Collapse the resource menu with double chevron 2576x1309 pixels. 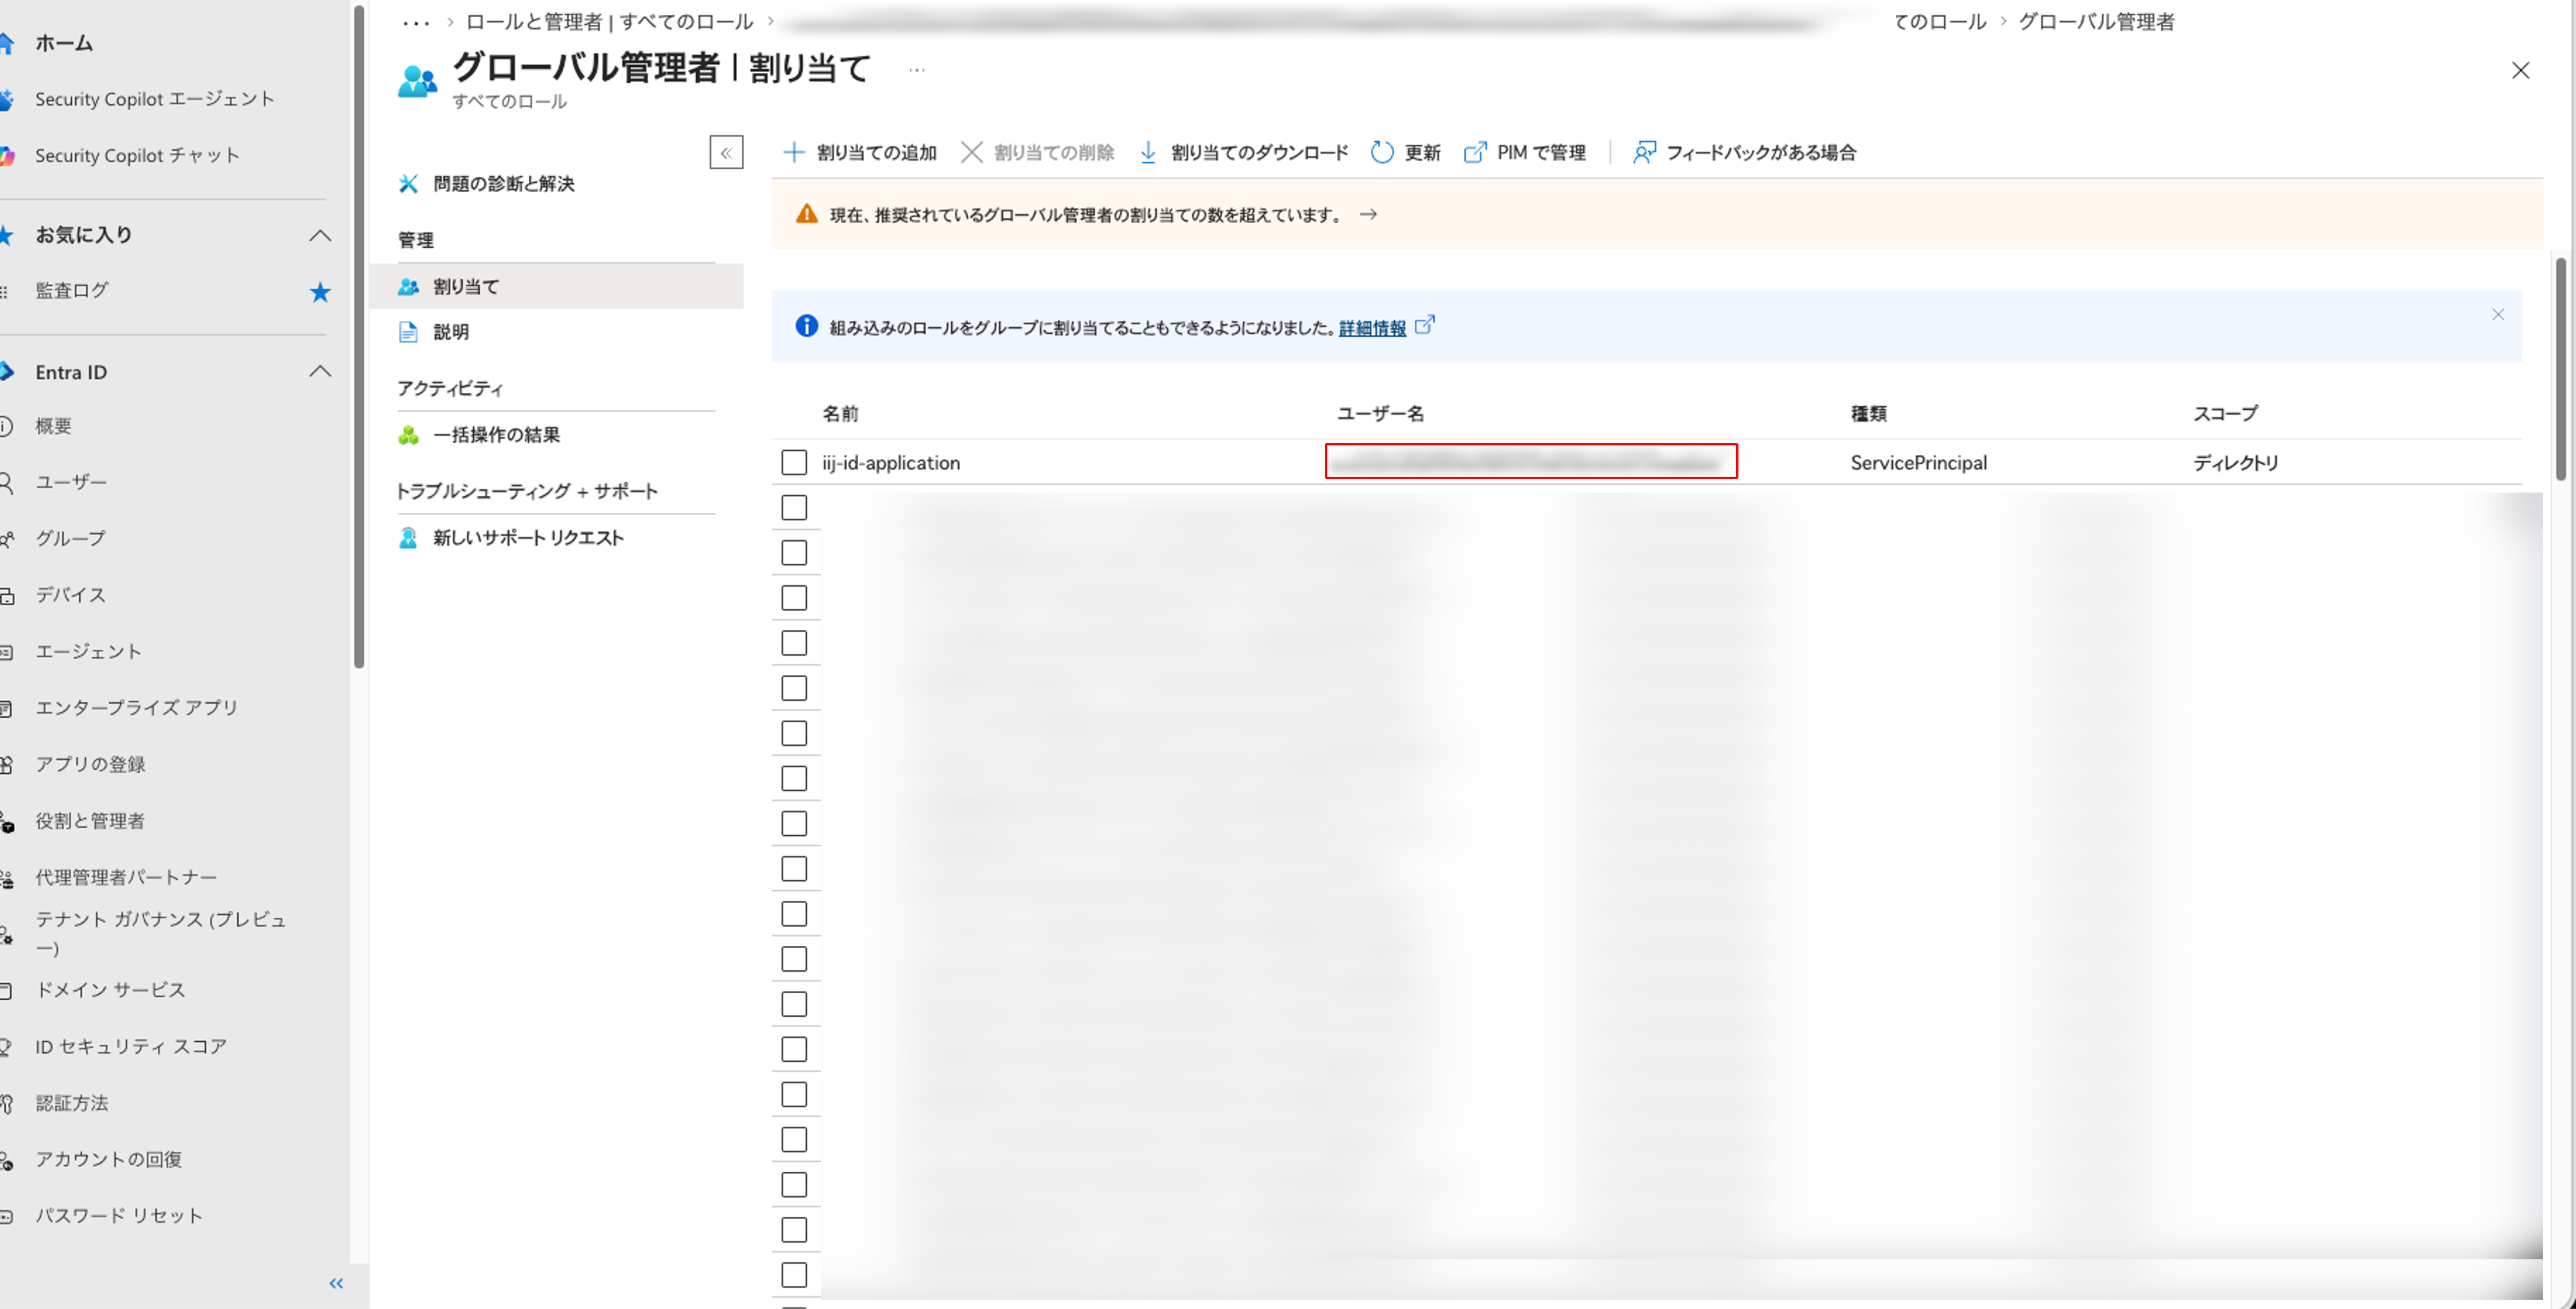pyautogui.click(x=726, y=152)
